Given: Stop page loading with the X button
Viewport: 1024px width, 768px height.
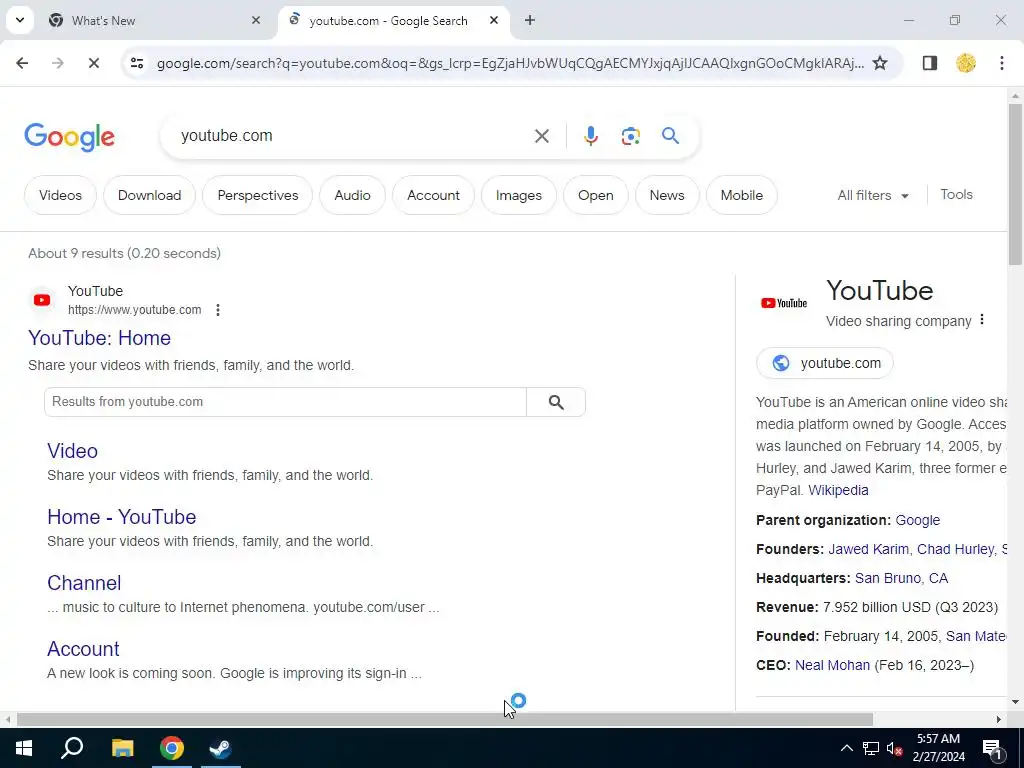Looking at the screenshot, I should 93,63.
